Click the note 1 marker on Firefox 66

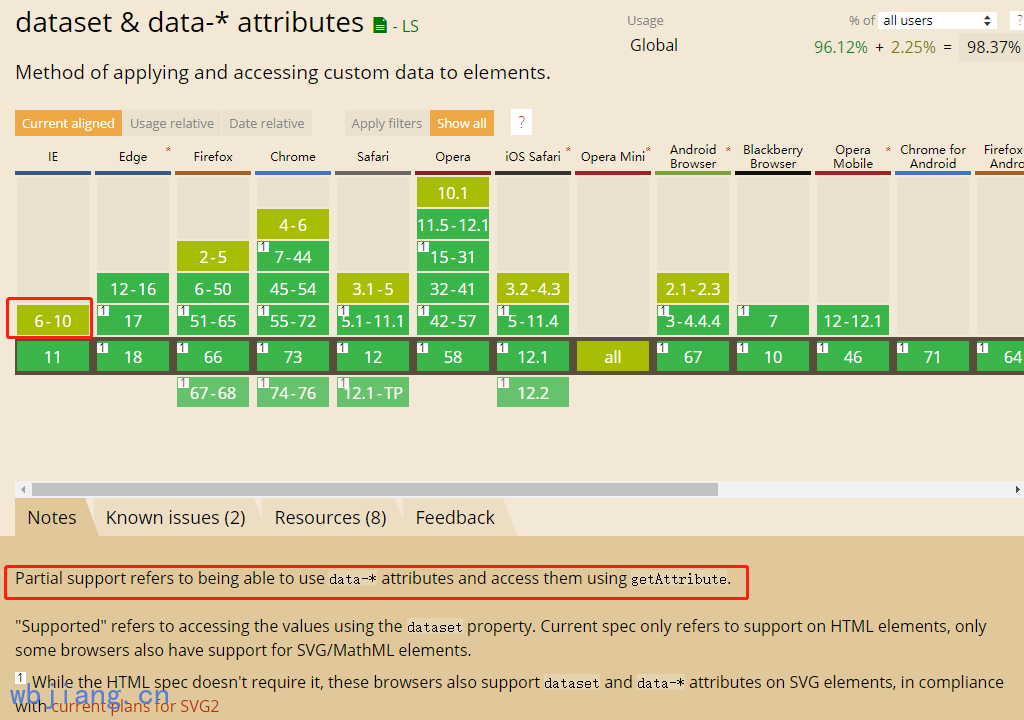tap(182, 347)
